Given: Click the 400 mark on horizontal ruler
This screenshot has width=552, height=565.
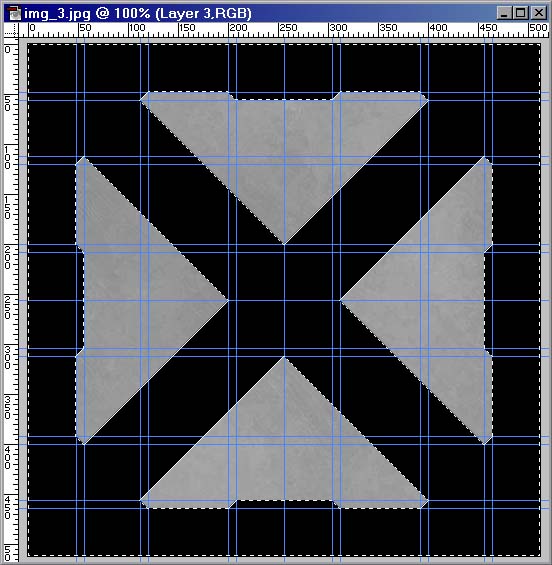Looking at the screenshot, I should (x=438, y=28).
